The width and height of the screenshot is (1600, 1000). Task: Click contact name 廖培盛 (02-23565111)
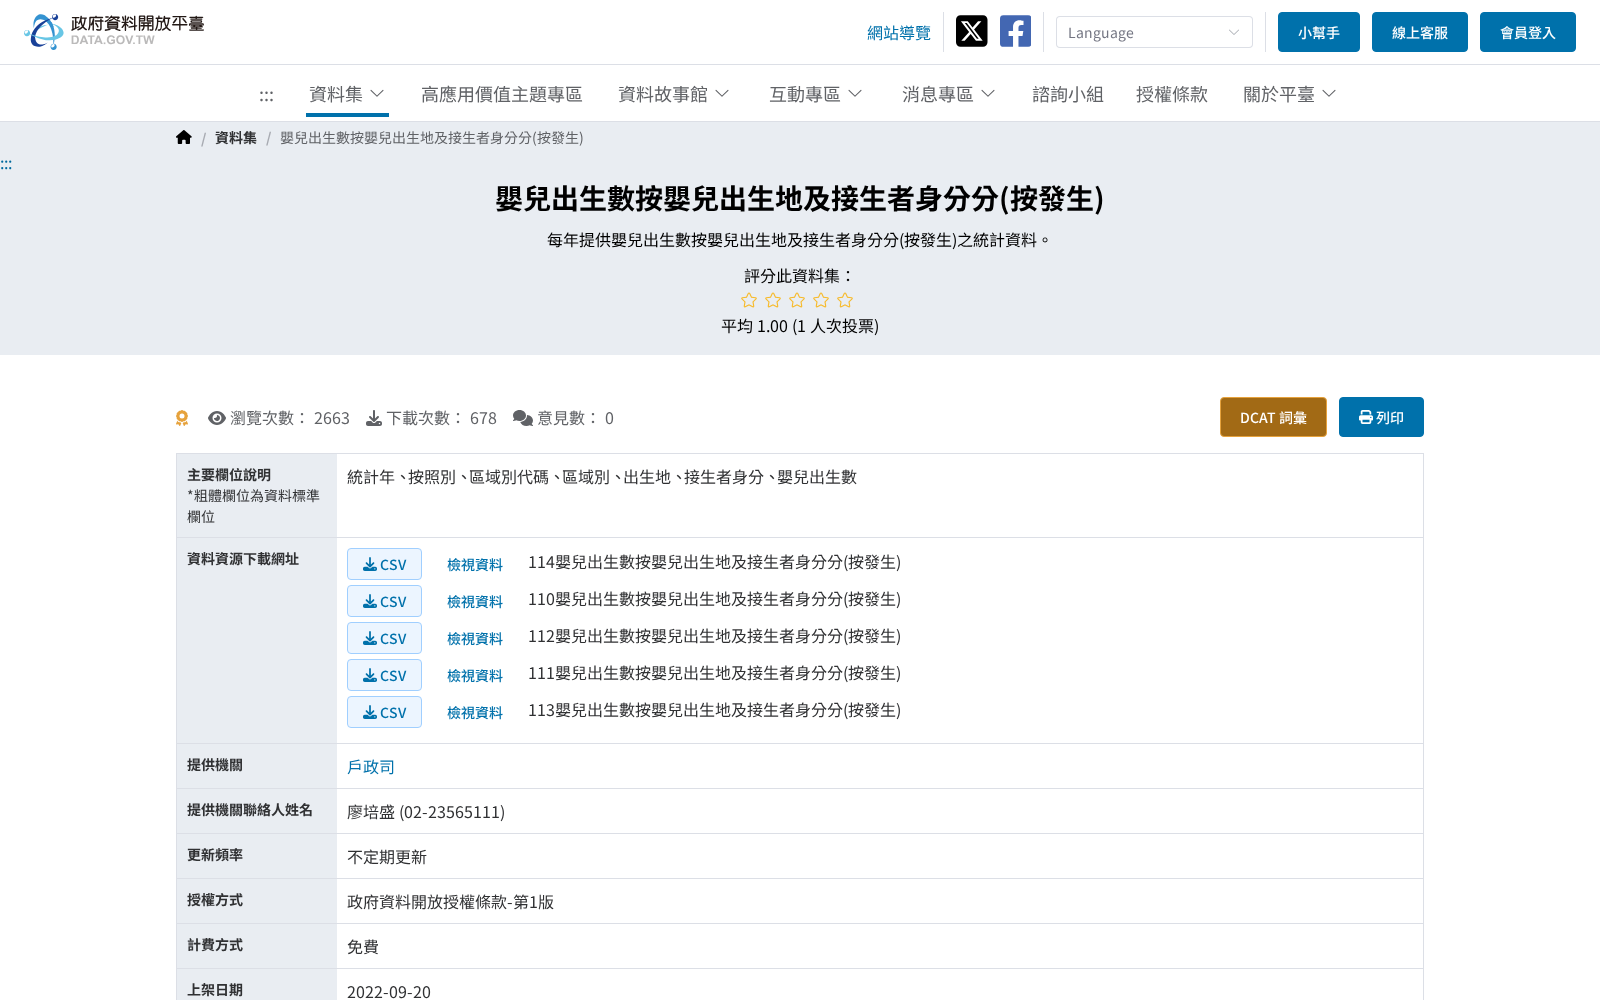point(426,812)
